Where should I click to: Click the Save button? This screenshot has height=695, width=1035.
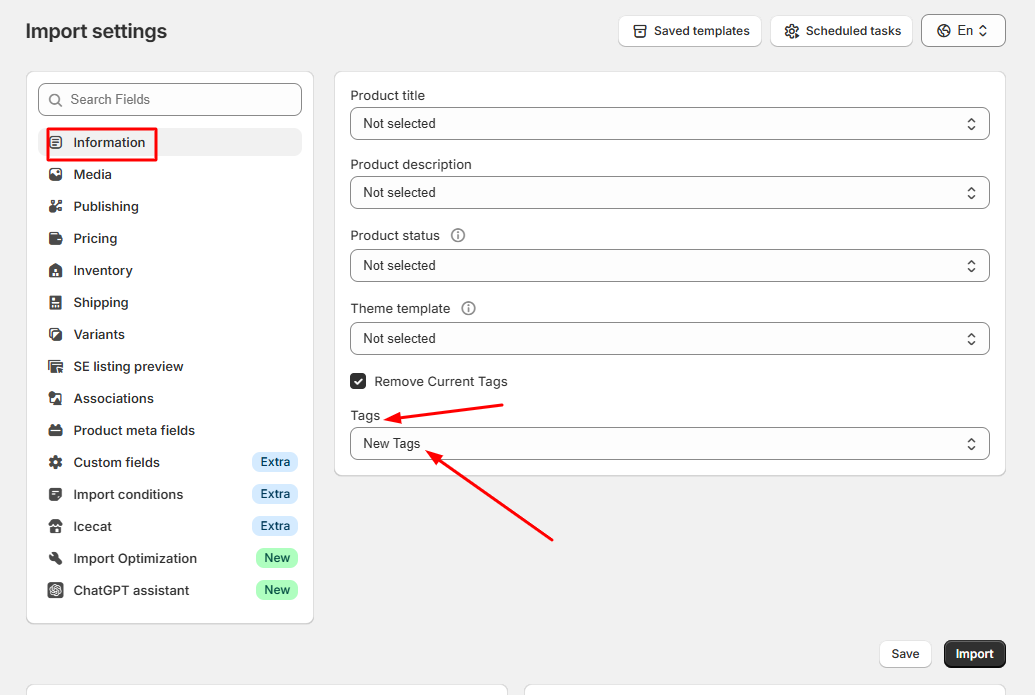pyautogui.click(x=905, y=654)
